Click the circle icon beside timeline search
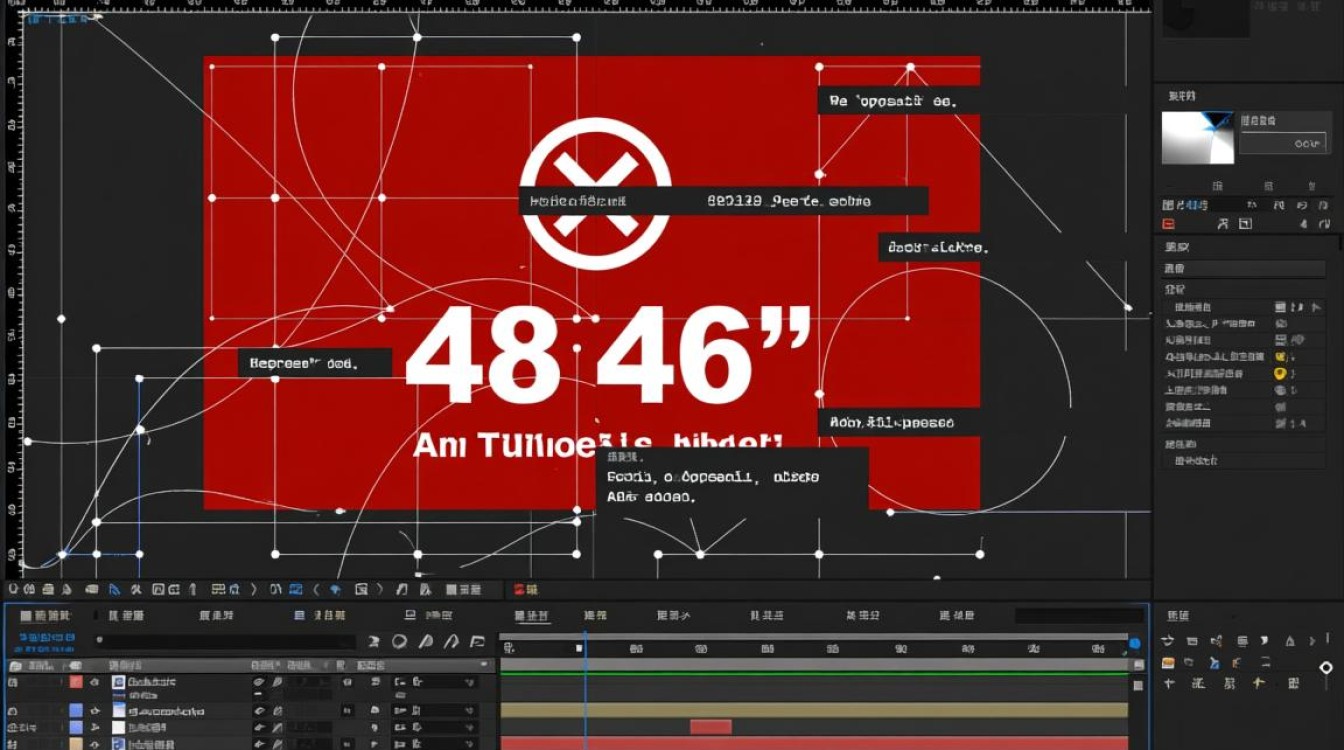Viewport: 1344px width, 750px height. point(399,642)
